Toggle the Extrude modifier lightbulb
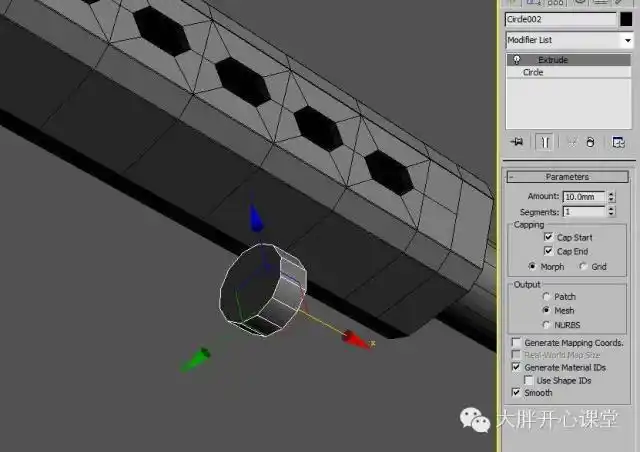The image size is (640, 452). click(516, 60)
